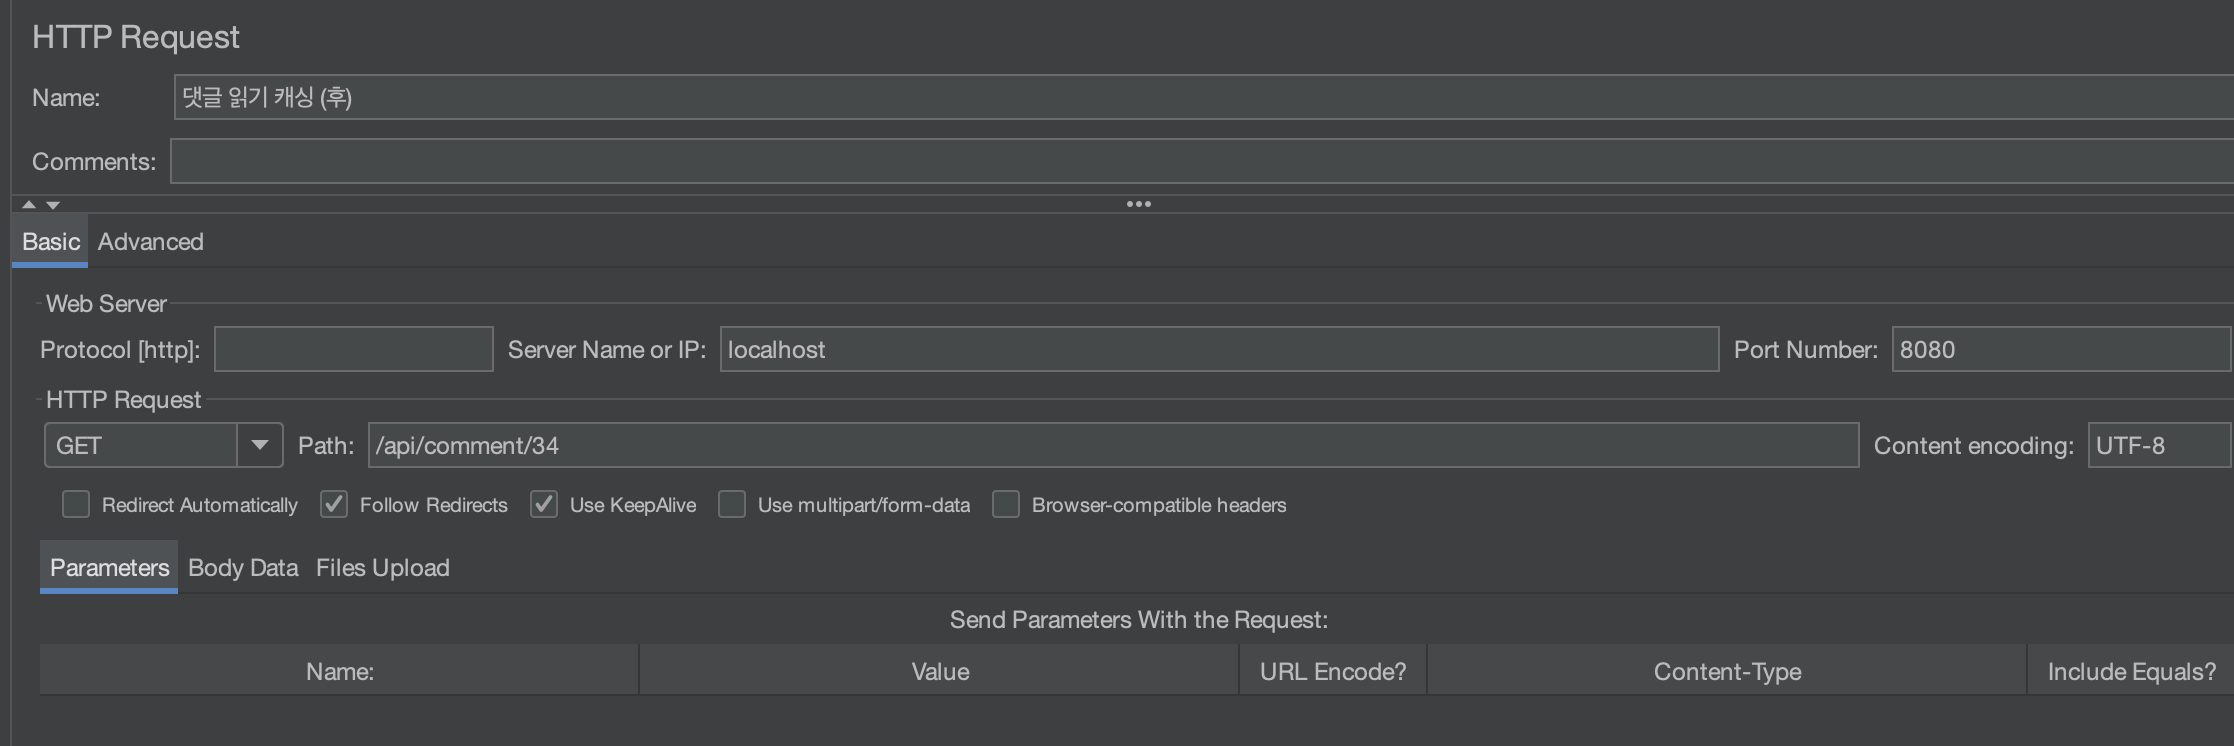Enable Redirect Automatically checkbox

[76, 504]
